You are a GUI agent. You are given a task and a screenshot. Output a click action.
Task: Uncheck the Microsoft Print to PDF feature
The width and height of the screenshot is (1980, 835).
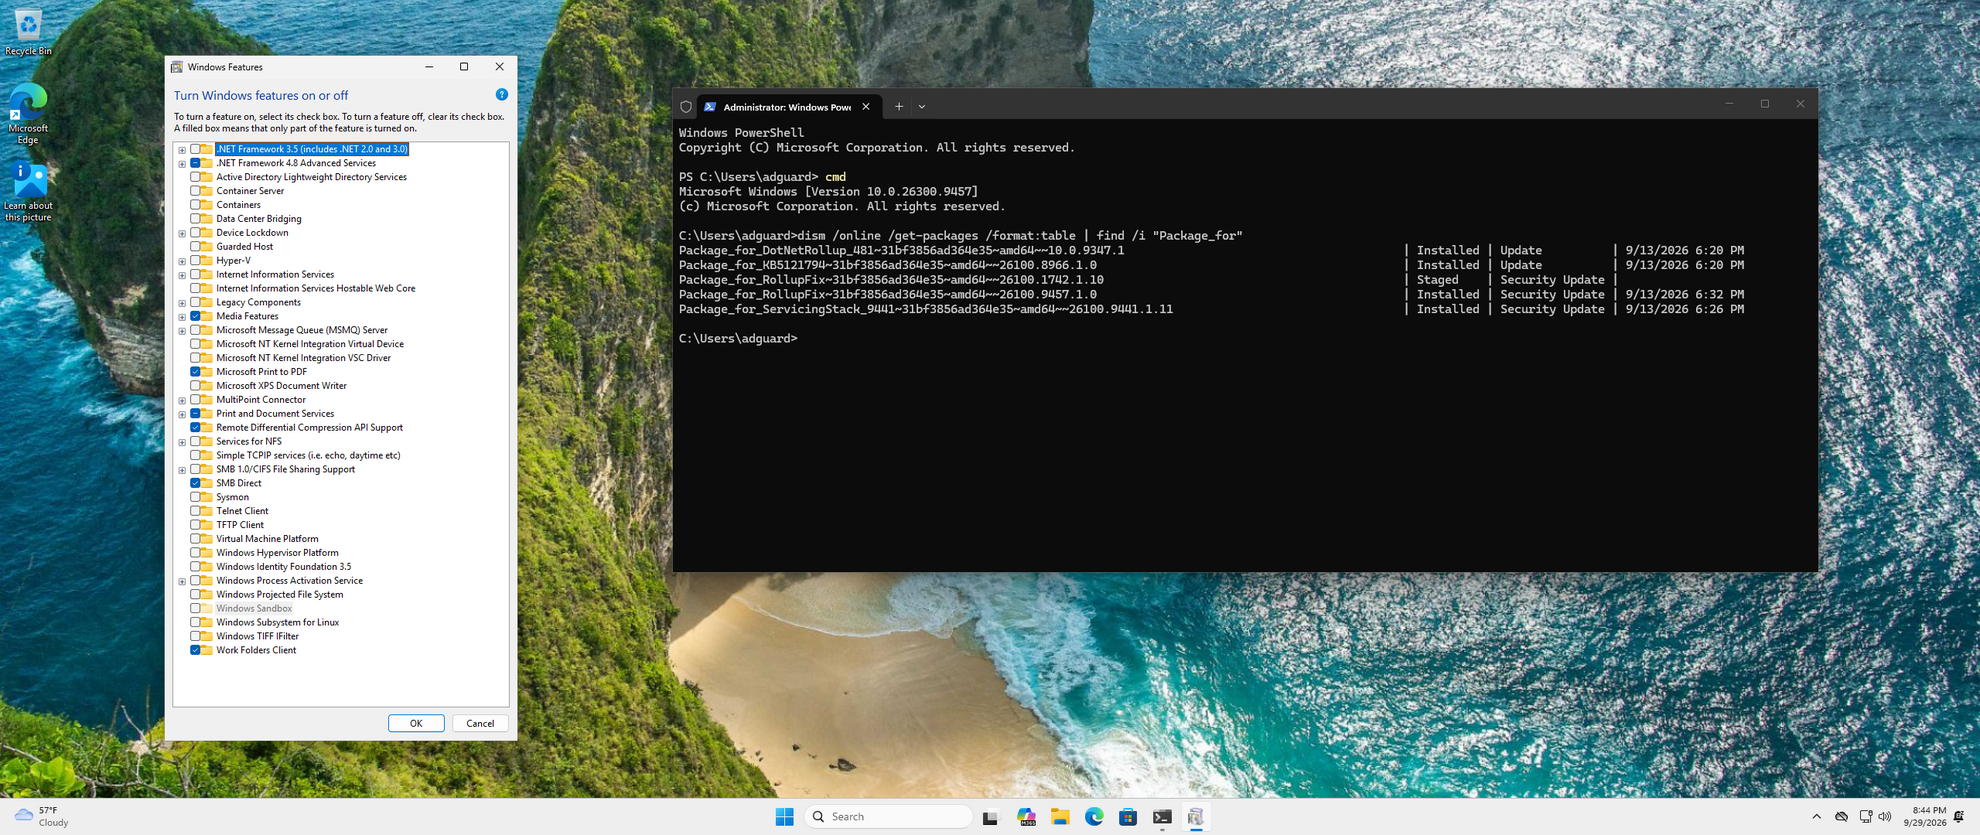(195, 372)
